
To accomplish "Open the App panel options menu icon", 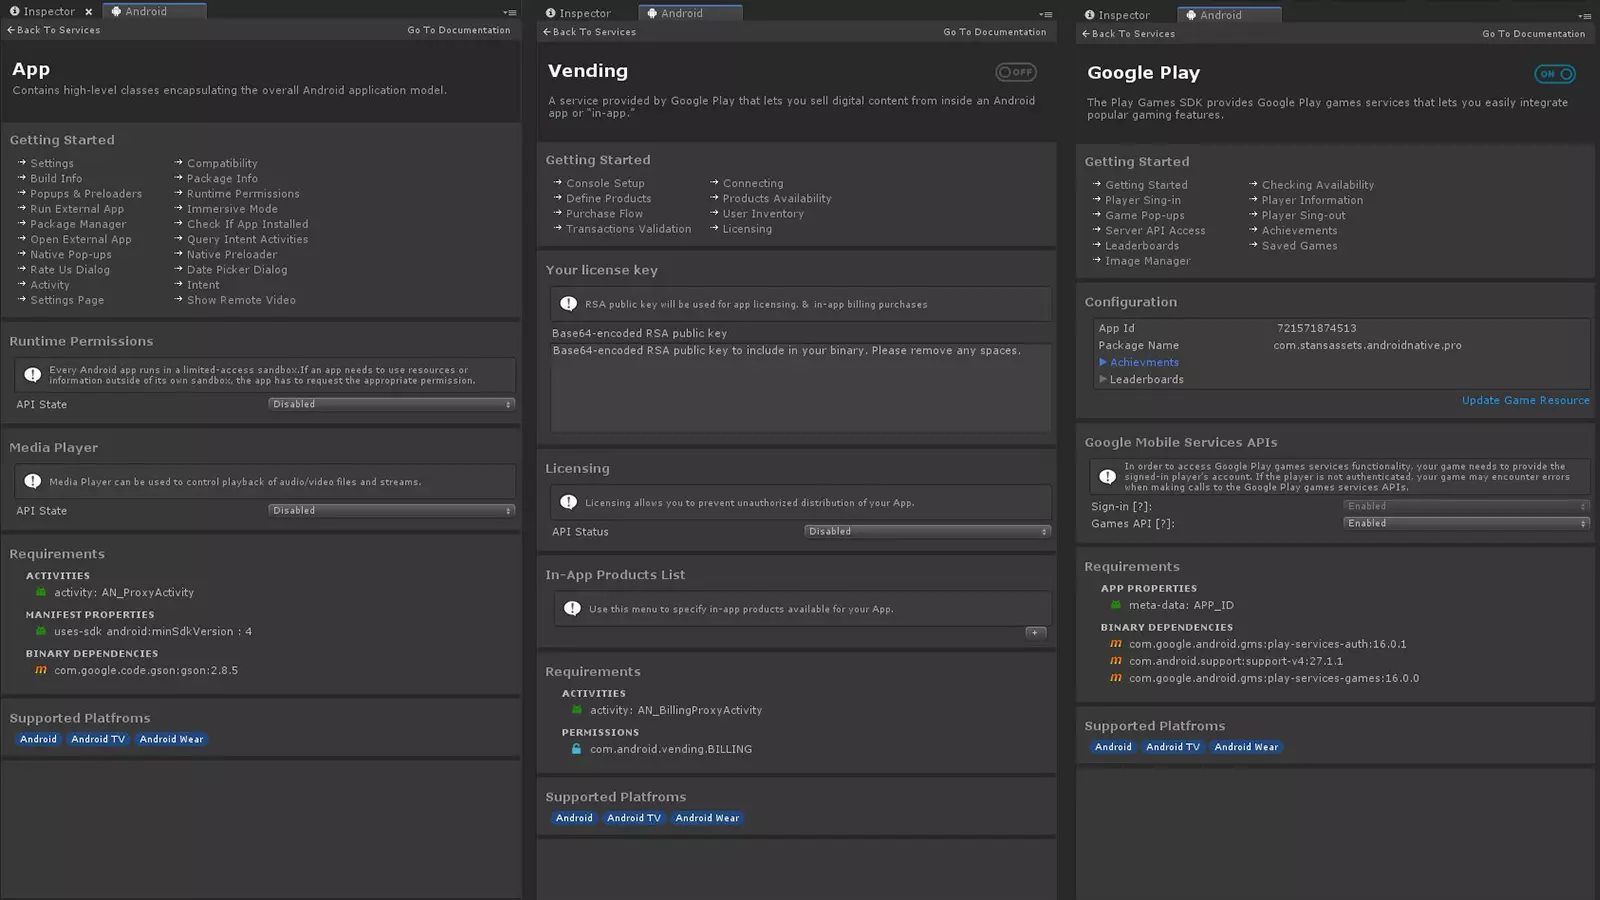I will [x=510, y=13].
